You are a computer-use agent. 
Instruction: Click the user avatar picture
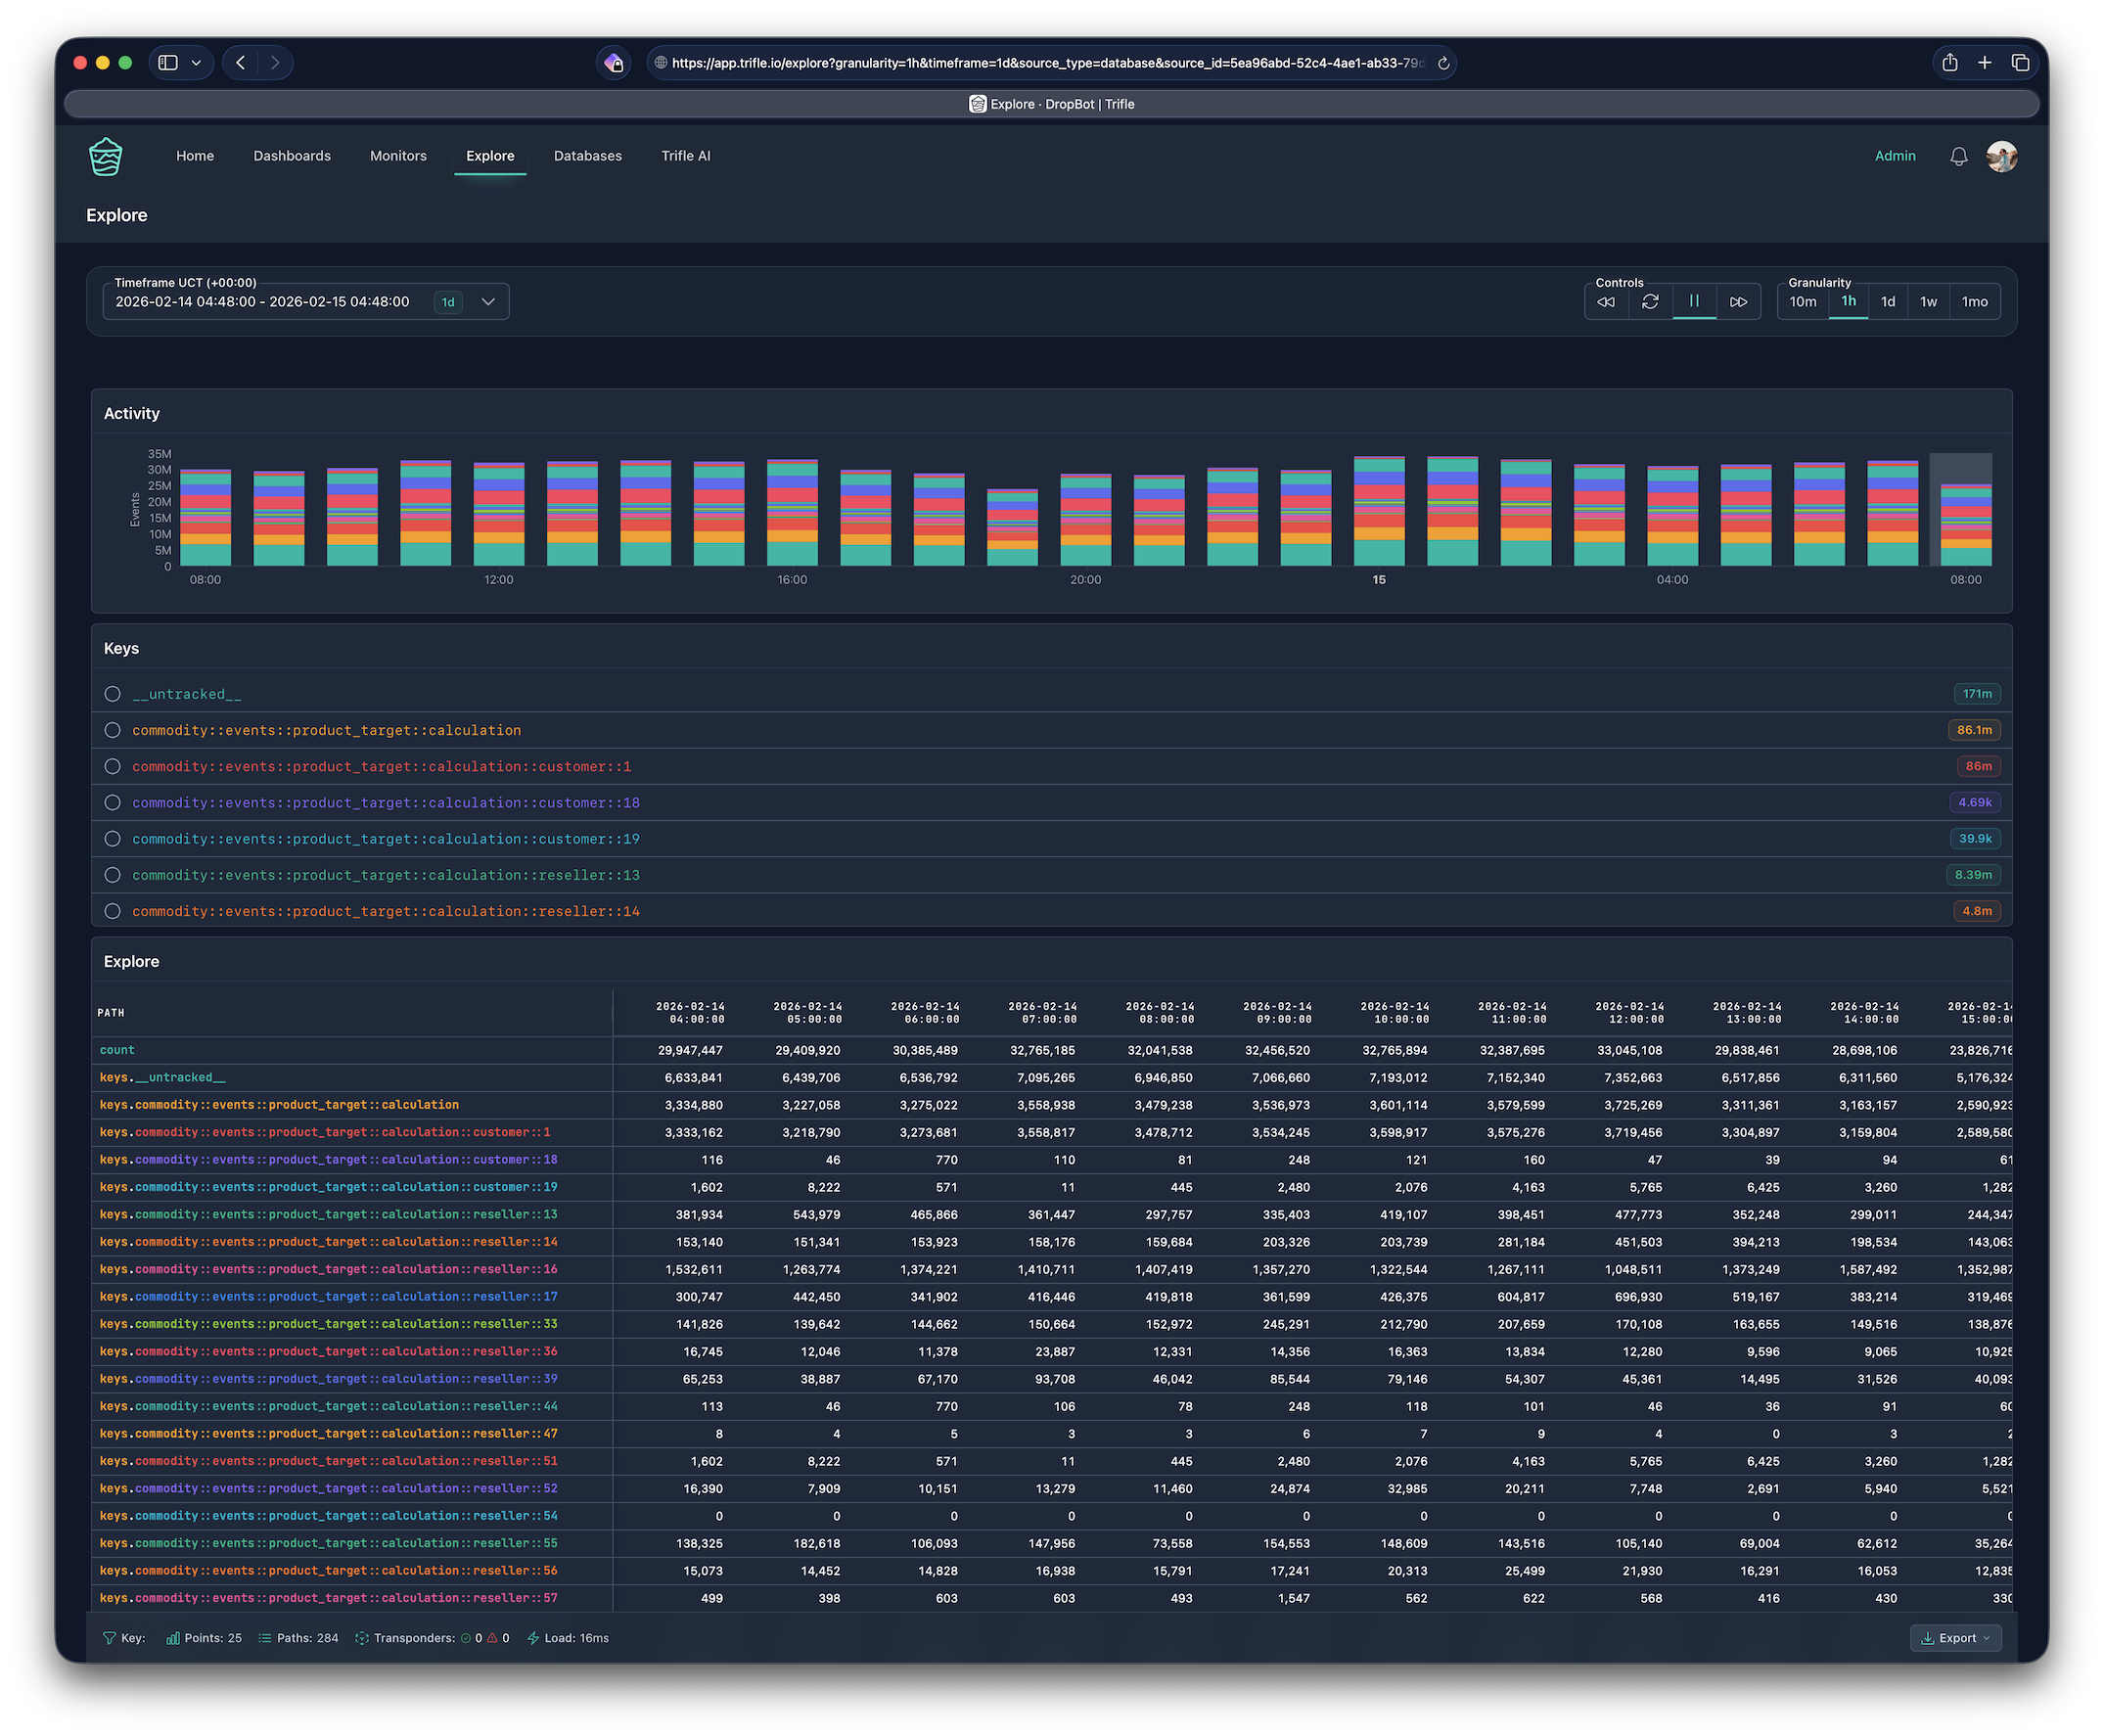(2001, 157)
